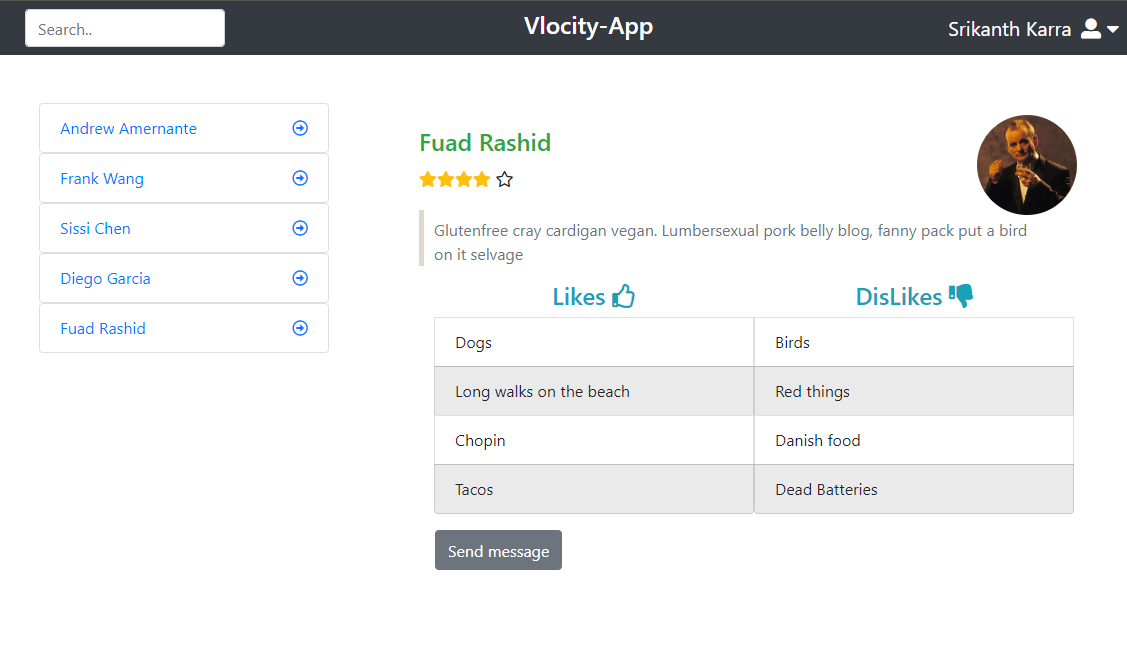Click arrow icon beside Diego Garcia
The width and height of the screenshot is (1127, 651).
pyautogui.click(x=300, y=278)
